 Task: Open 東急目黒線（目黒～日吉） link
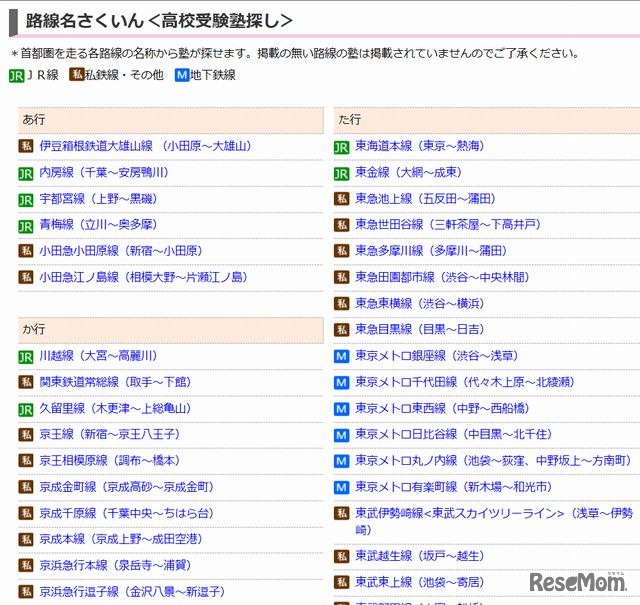click(x=420, y=329)
